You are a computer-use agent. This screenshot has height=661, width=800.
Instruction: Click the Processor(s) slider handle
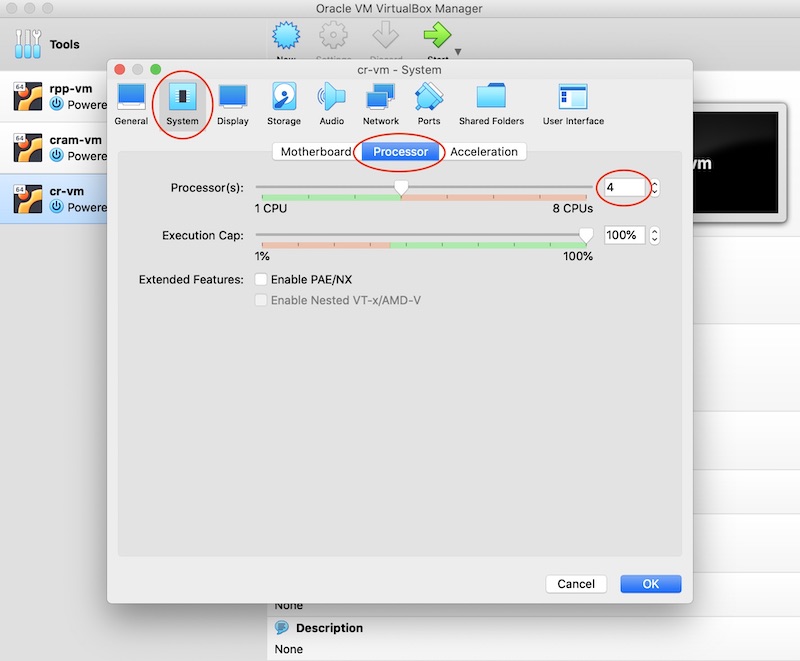401,187
